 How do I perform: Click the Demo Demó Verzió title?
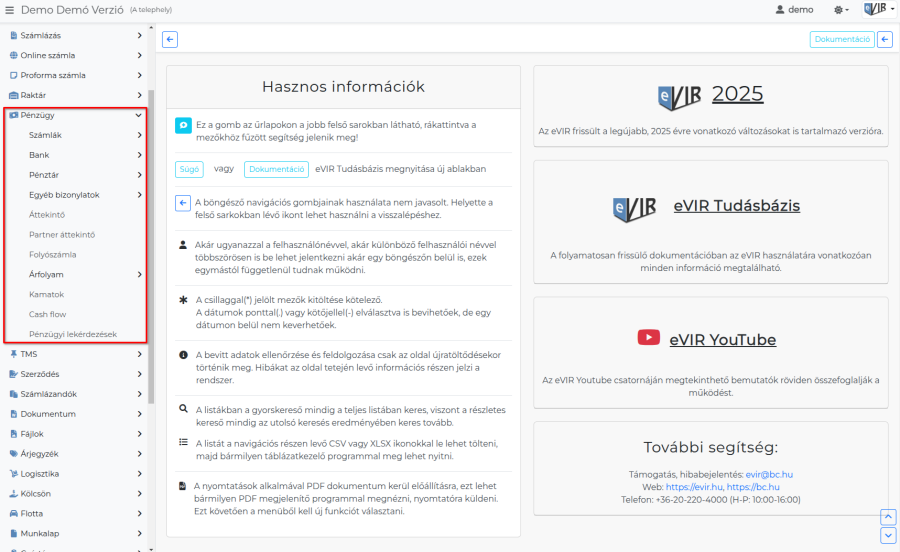[72, 10]
